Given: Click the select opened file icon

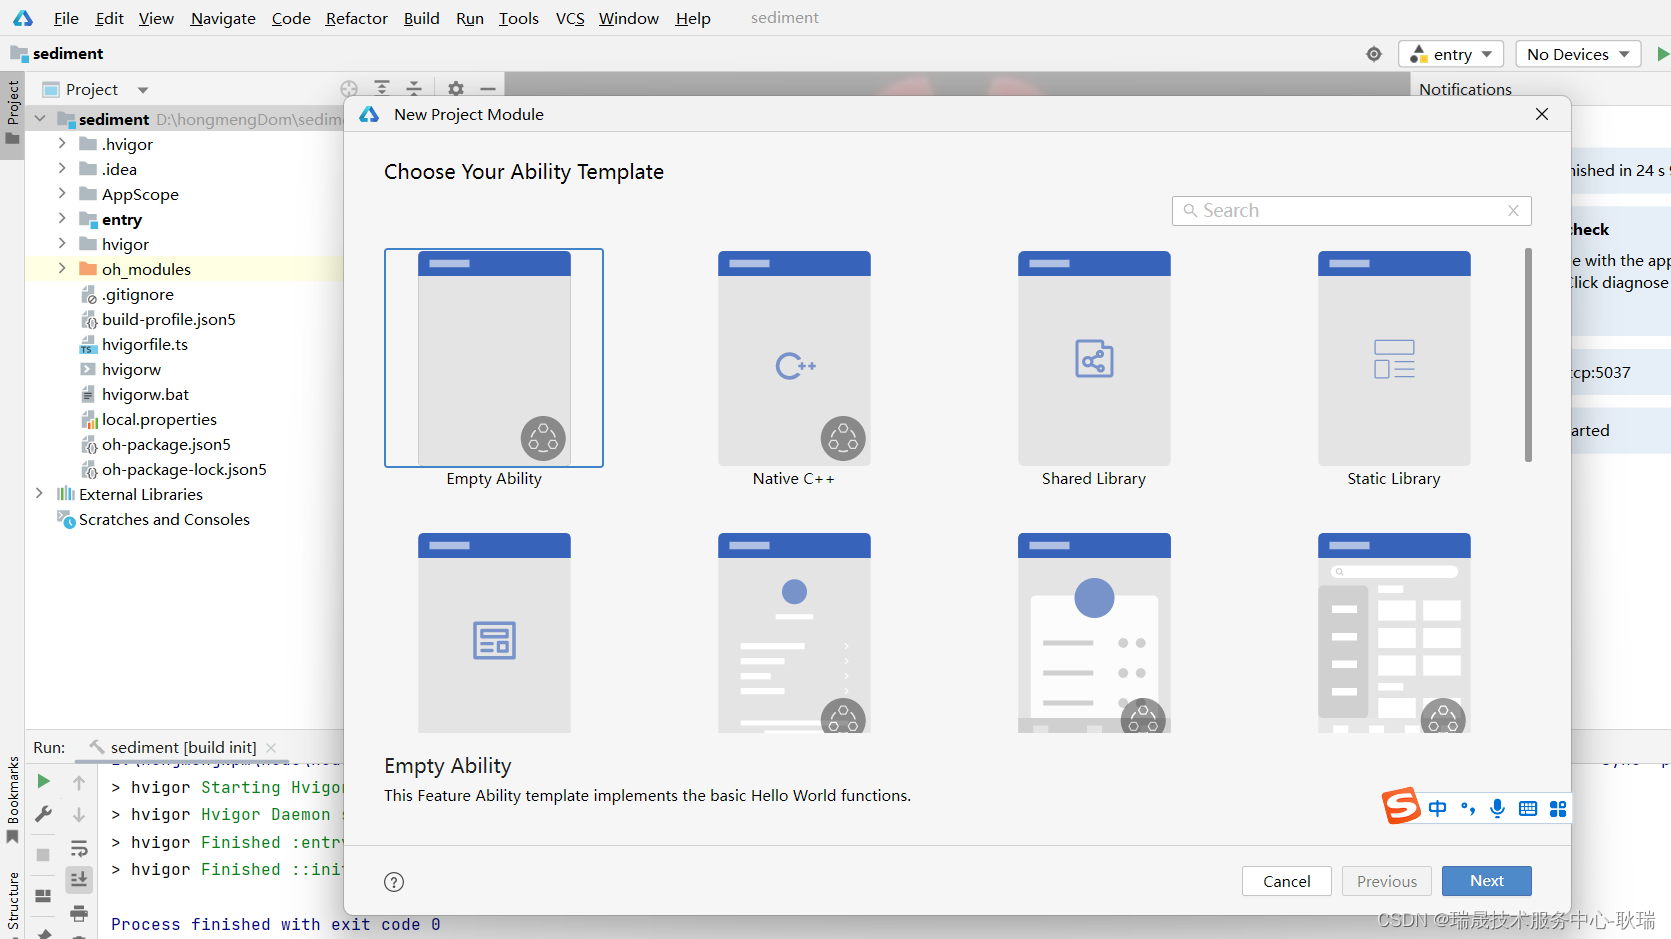Looking at the screenshot, I should point(349,89).
